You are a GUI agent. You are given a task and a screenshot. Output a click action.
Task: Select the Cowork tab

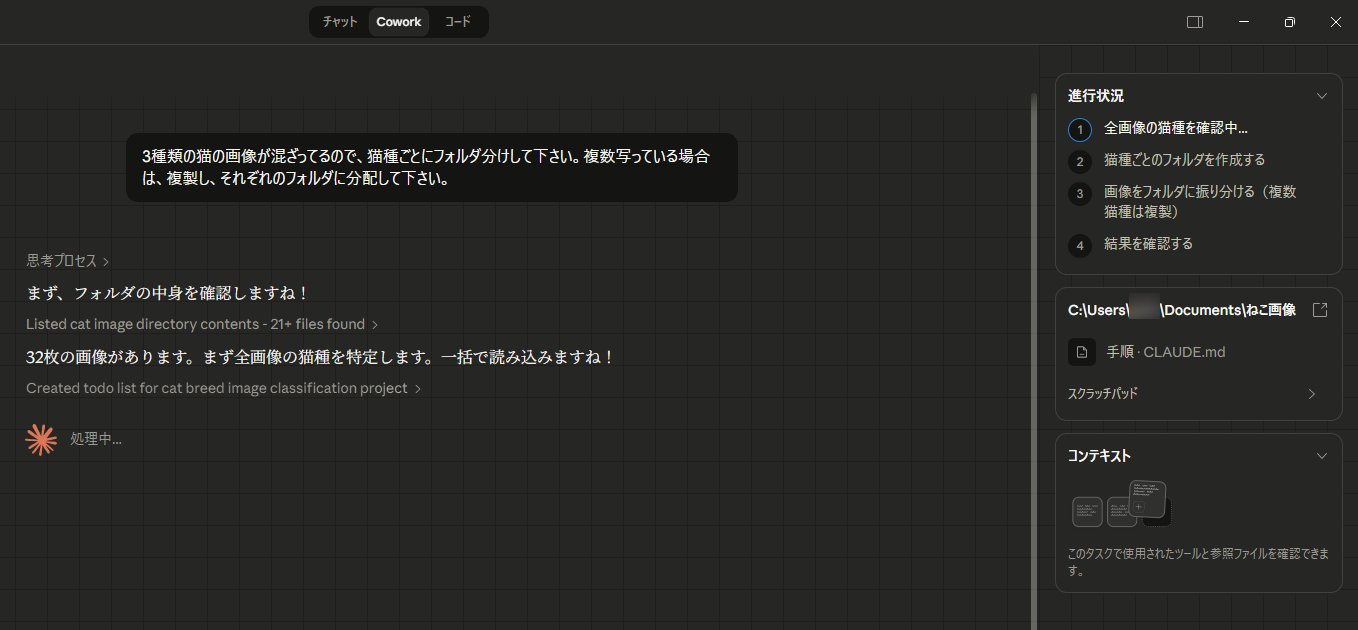click(398, 22)
